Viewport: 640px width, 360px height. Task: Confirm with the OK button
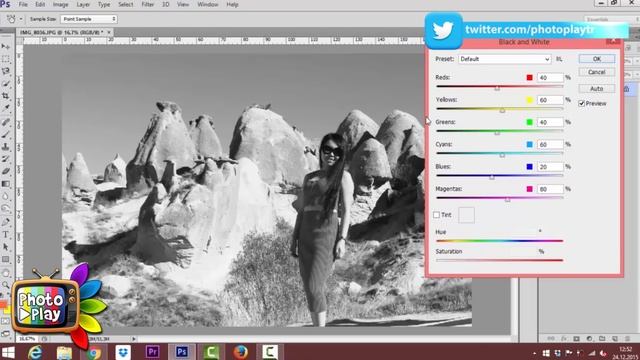pos(597,59)
